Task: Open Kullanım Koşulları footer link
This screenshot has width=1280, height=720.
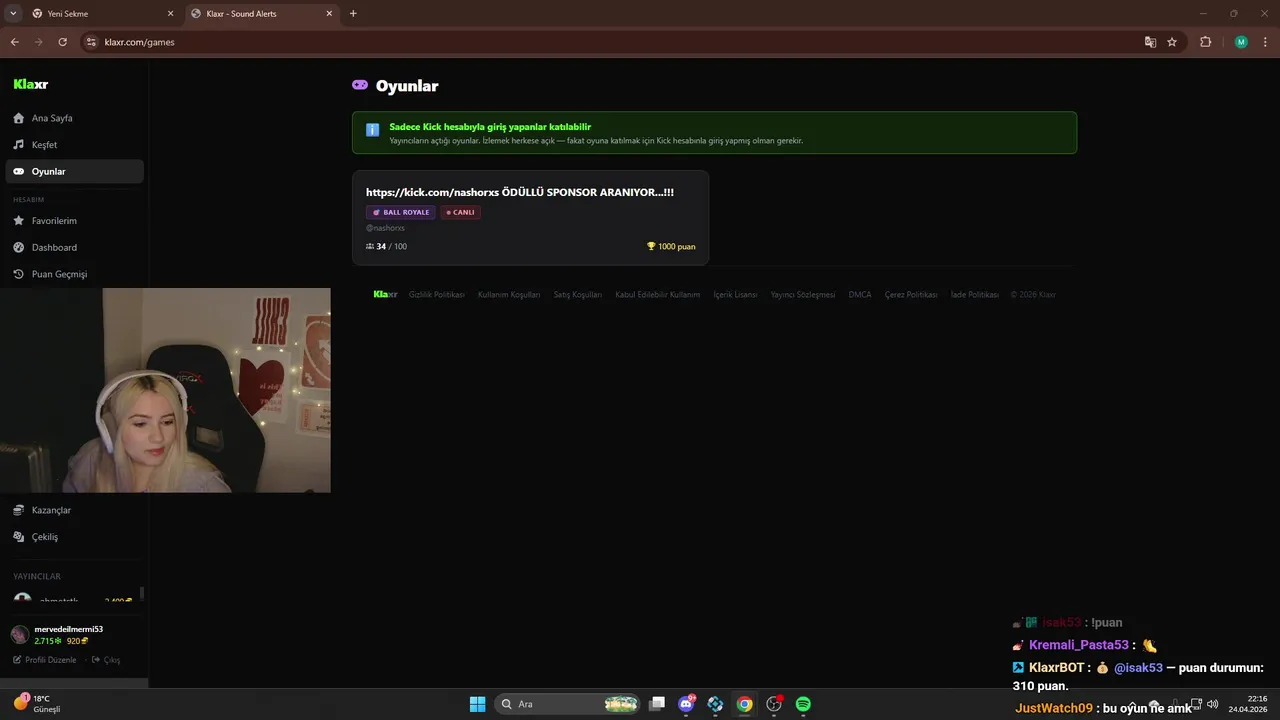Action: point(509,295)
